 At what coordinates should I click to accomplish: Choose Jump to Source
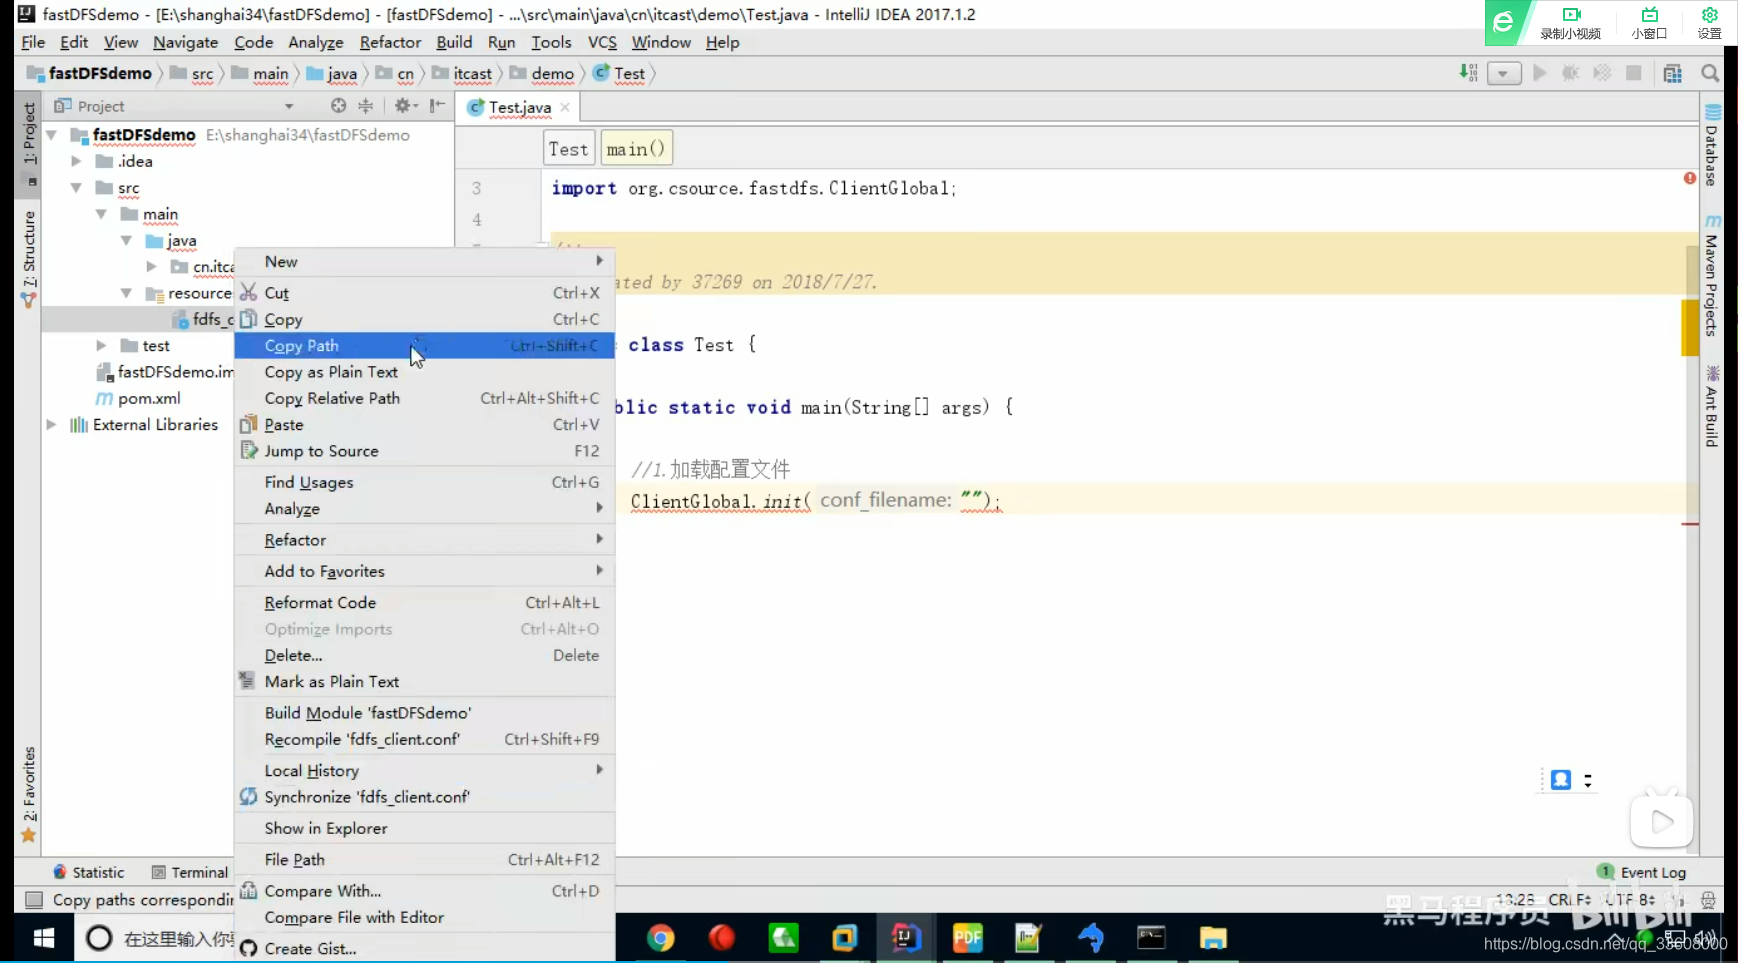425,451
